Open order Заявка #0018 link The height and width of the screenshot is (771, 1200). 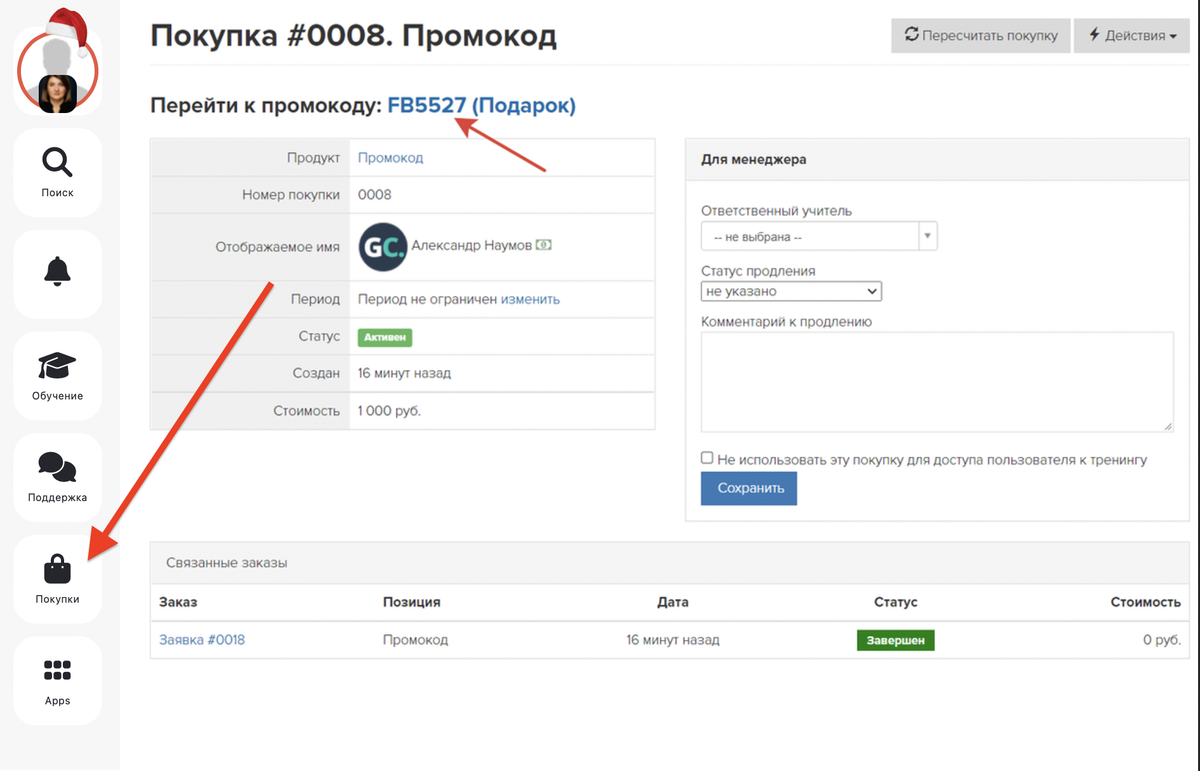(x=202, y=640)
